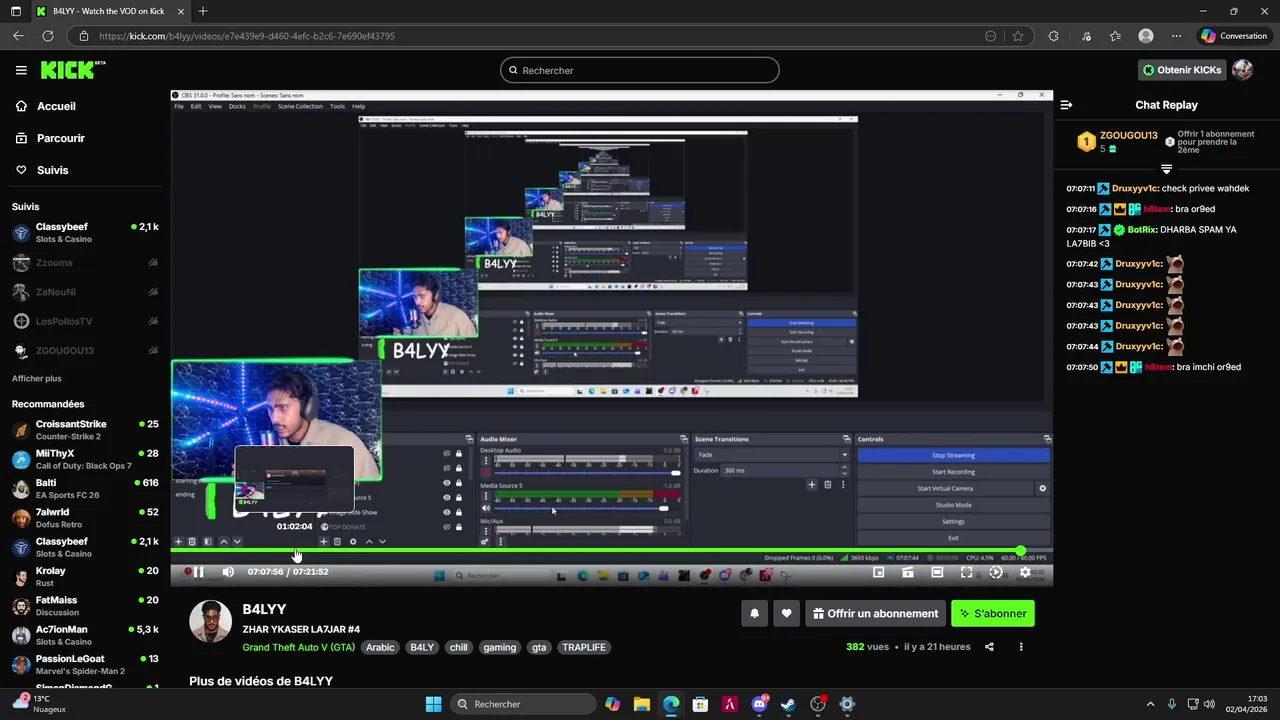1280x720 pixels.
Task: Follow B4LYY with the heart button
Action: point(787,614)
